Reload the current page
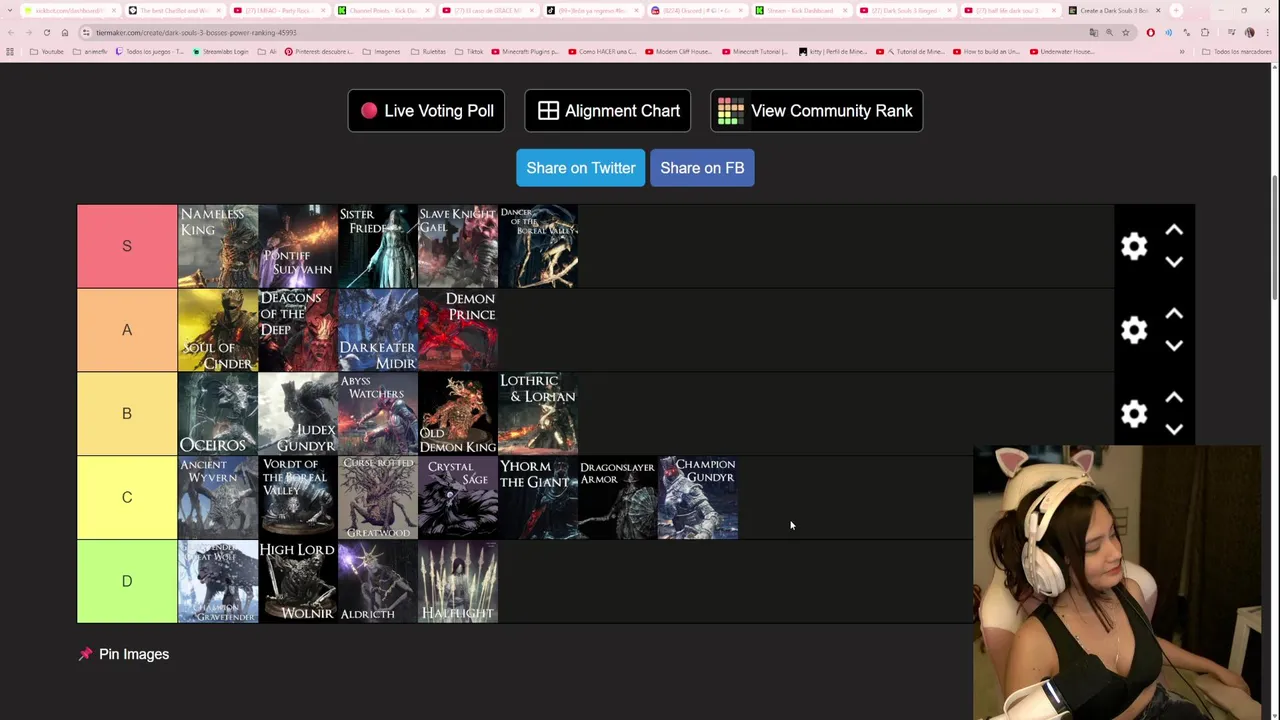 (46, 32)
